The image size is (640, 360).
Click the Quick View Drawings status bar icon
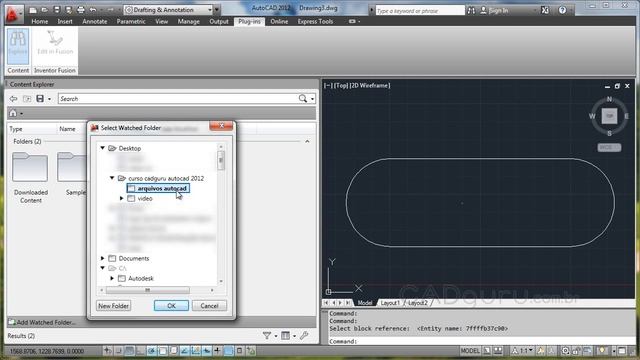498,351
